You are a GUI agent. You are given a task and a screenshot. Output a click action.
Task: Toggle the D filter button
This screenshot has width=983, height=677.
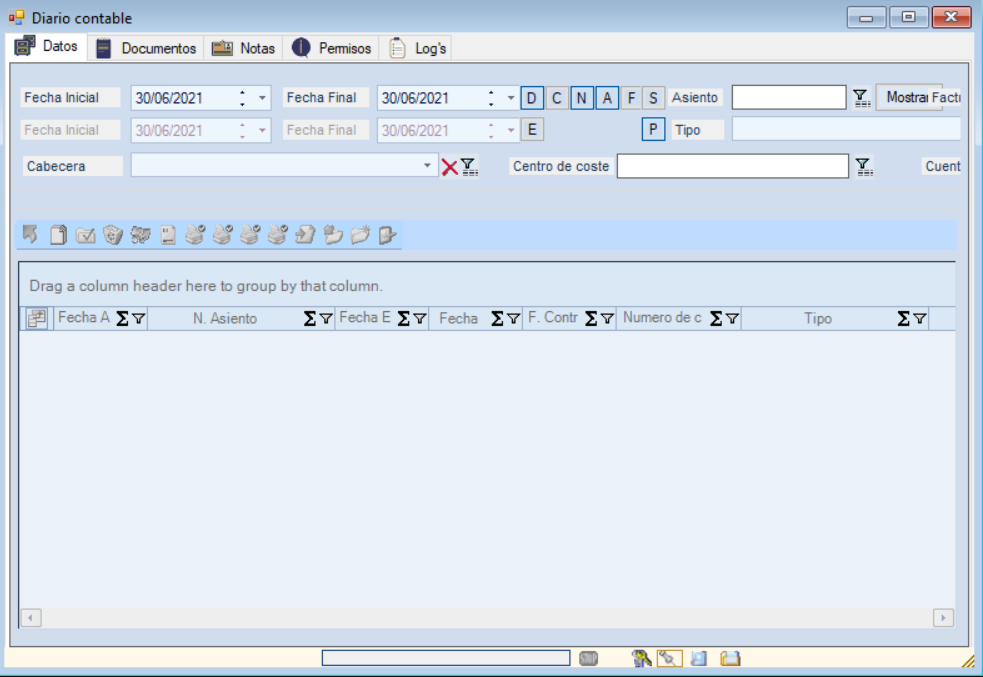[x=532, y=98]
